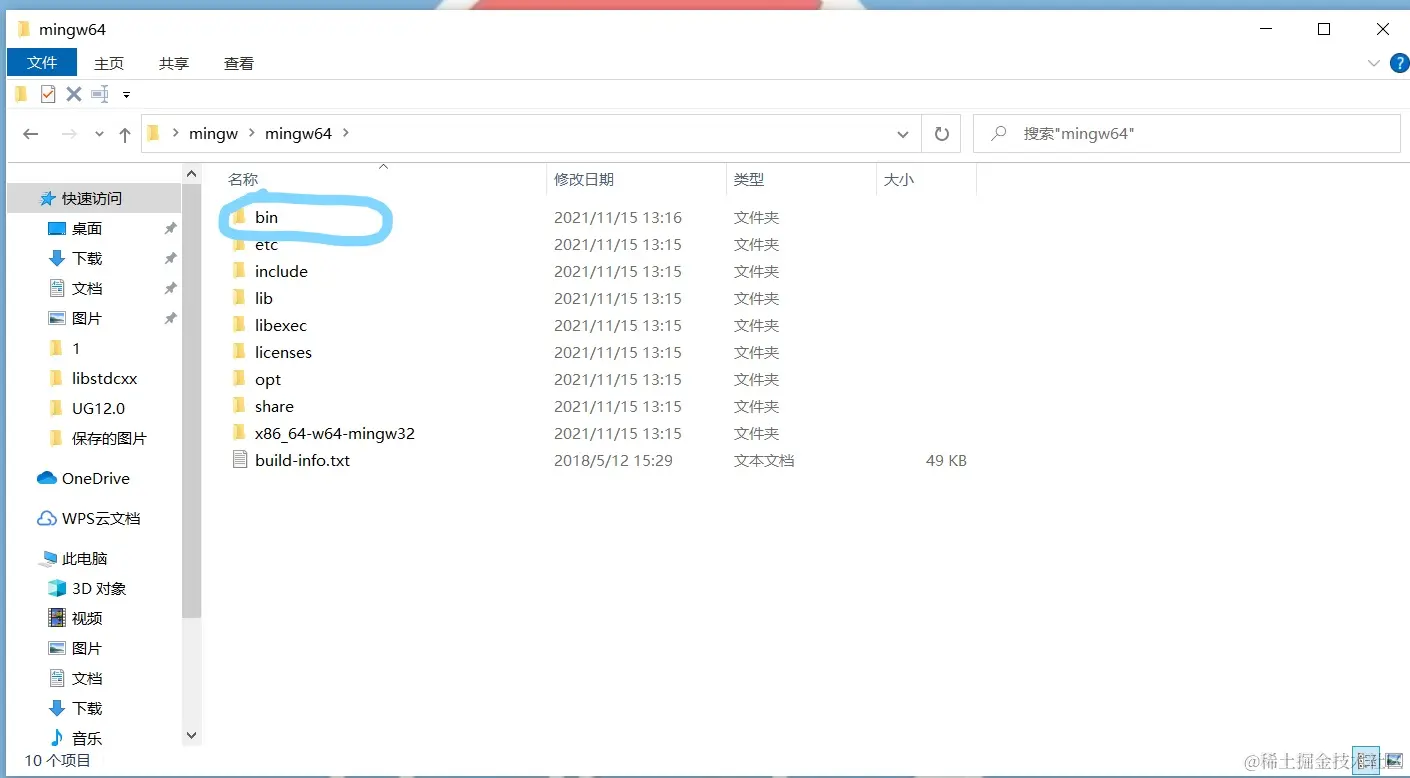Image resolution: width=1410 pixels, height=778 pixels.
Task: Open the recent locations dropdown arrow
Action: click(x=99, y=135)
